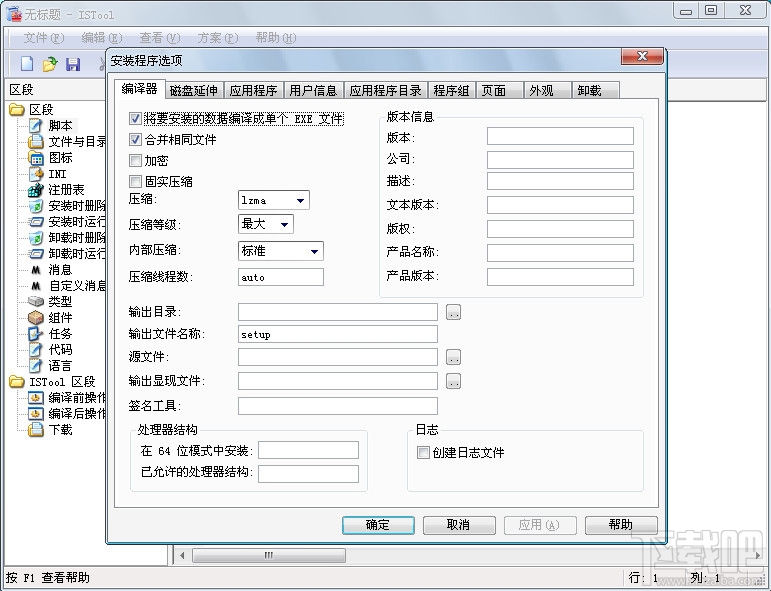Select the 代码 tree icon
Screen dimensions: 771x591
point(36,350)
